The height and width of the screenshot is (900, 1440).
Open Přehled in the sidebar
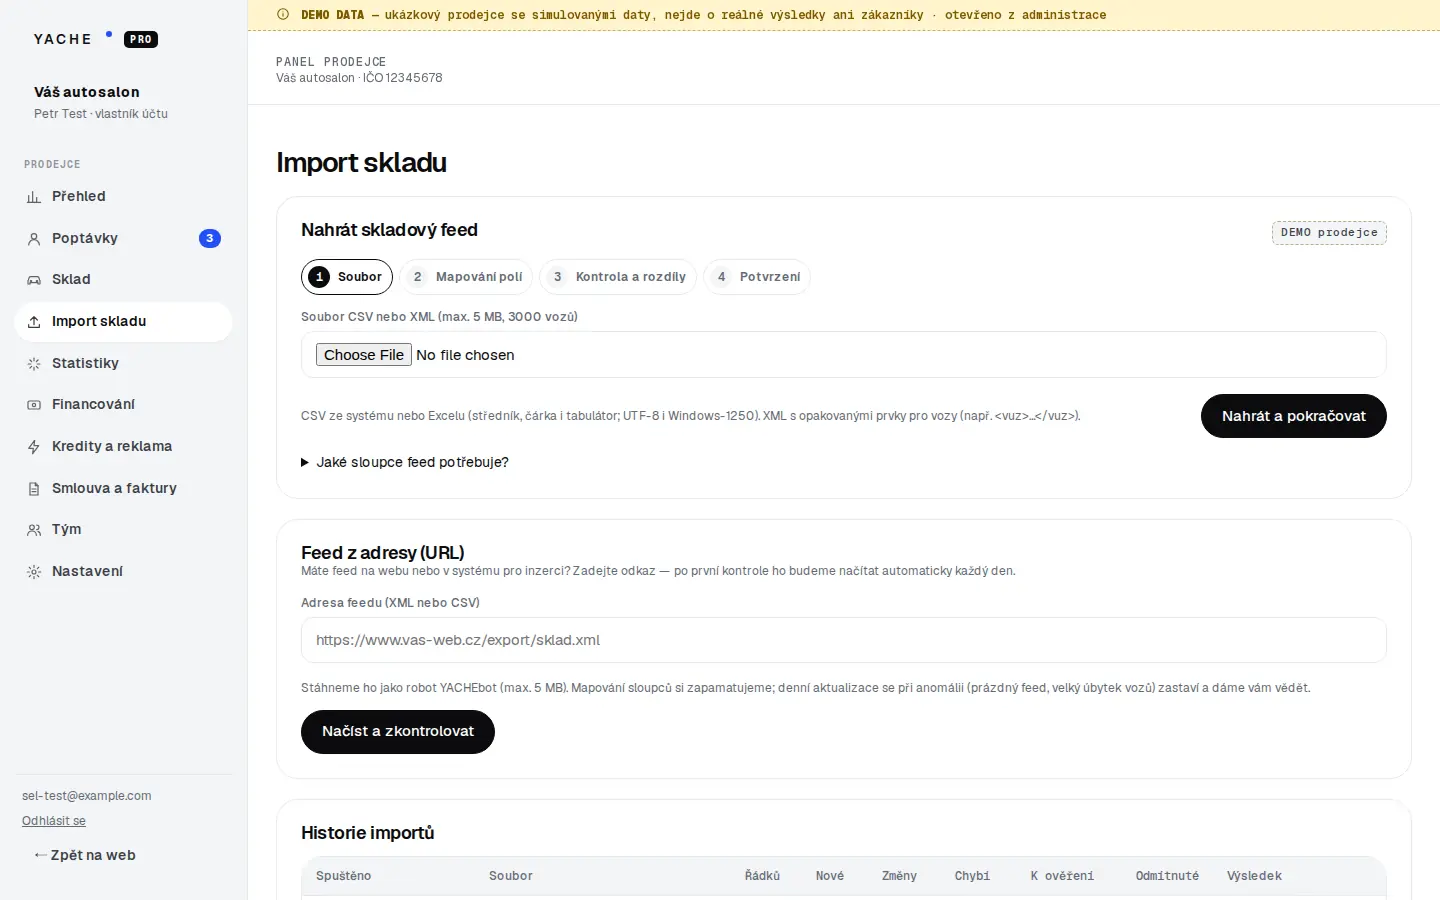(123, 197)
